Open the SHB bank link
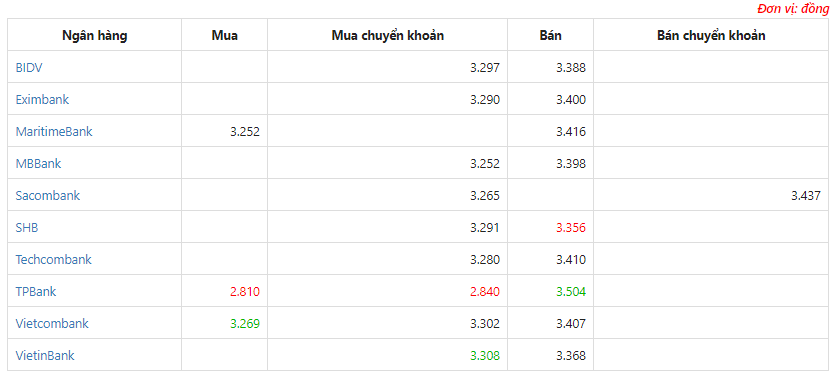Viewport: 840px width, 379px height. 27,227
